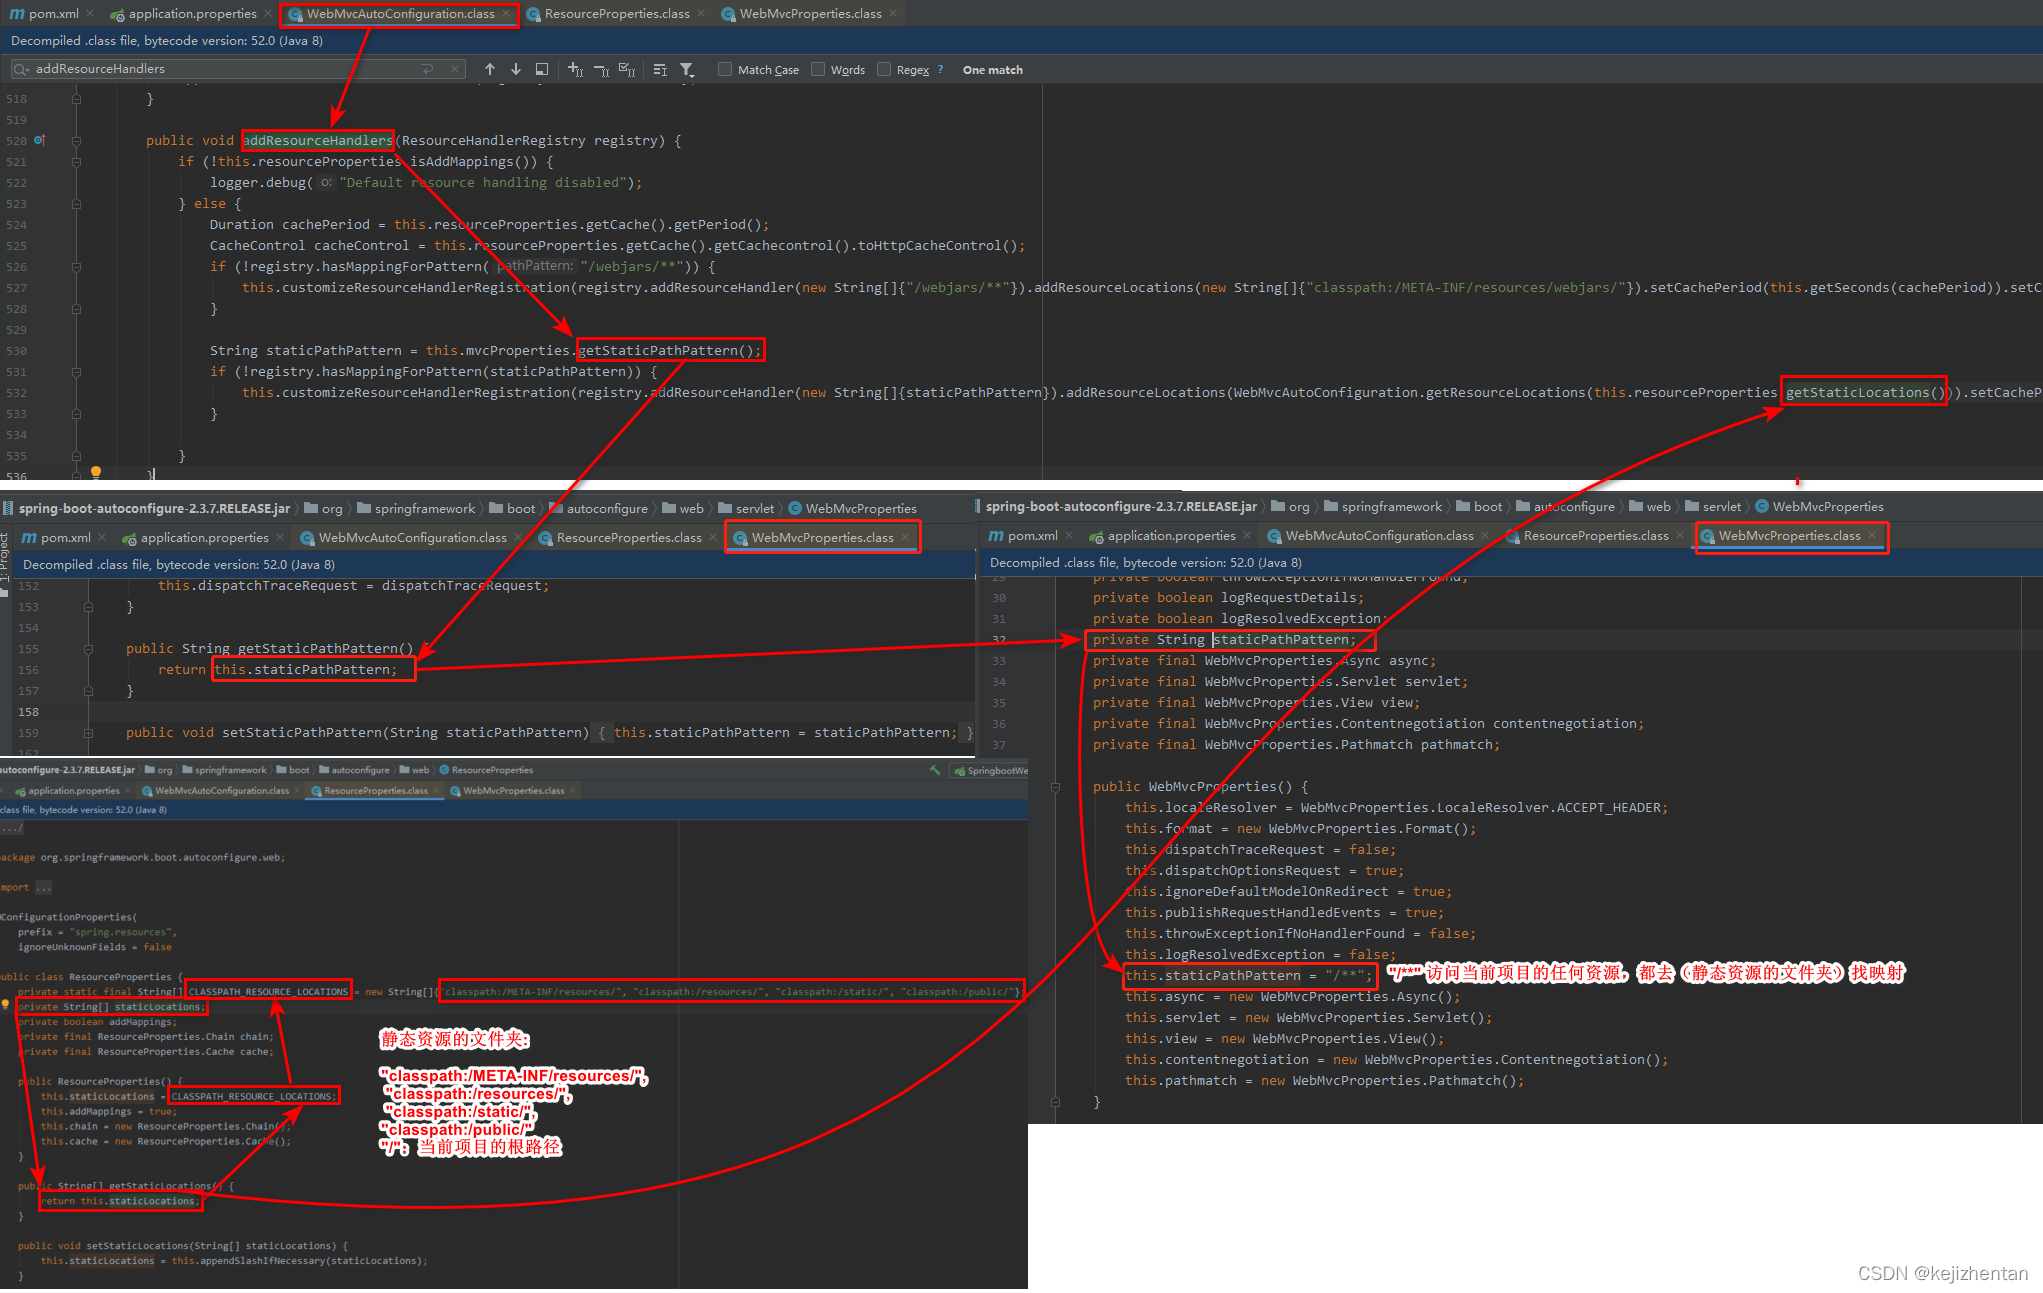Jump to previous occurrence with up arrow

(x=490, y=69)
